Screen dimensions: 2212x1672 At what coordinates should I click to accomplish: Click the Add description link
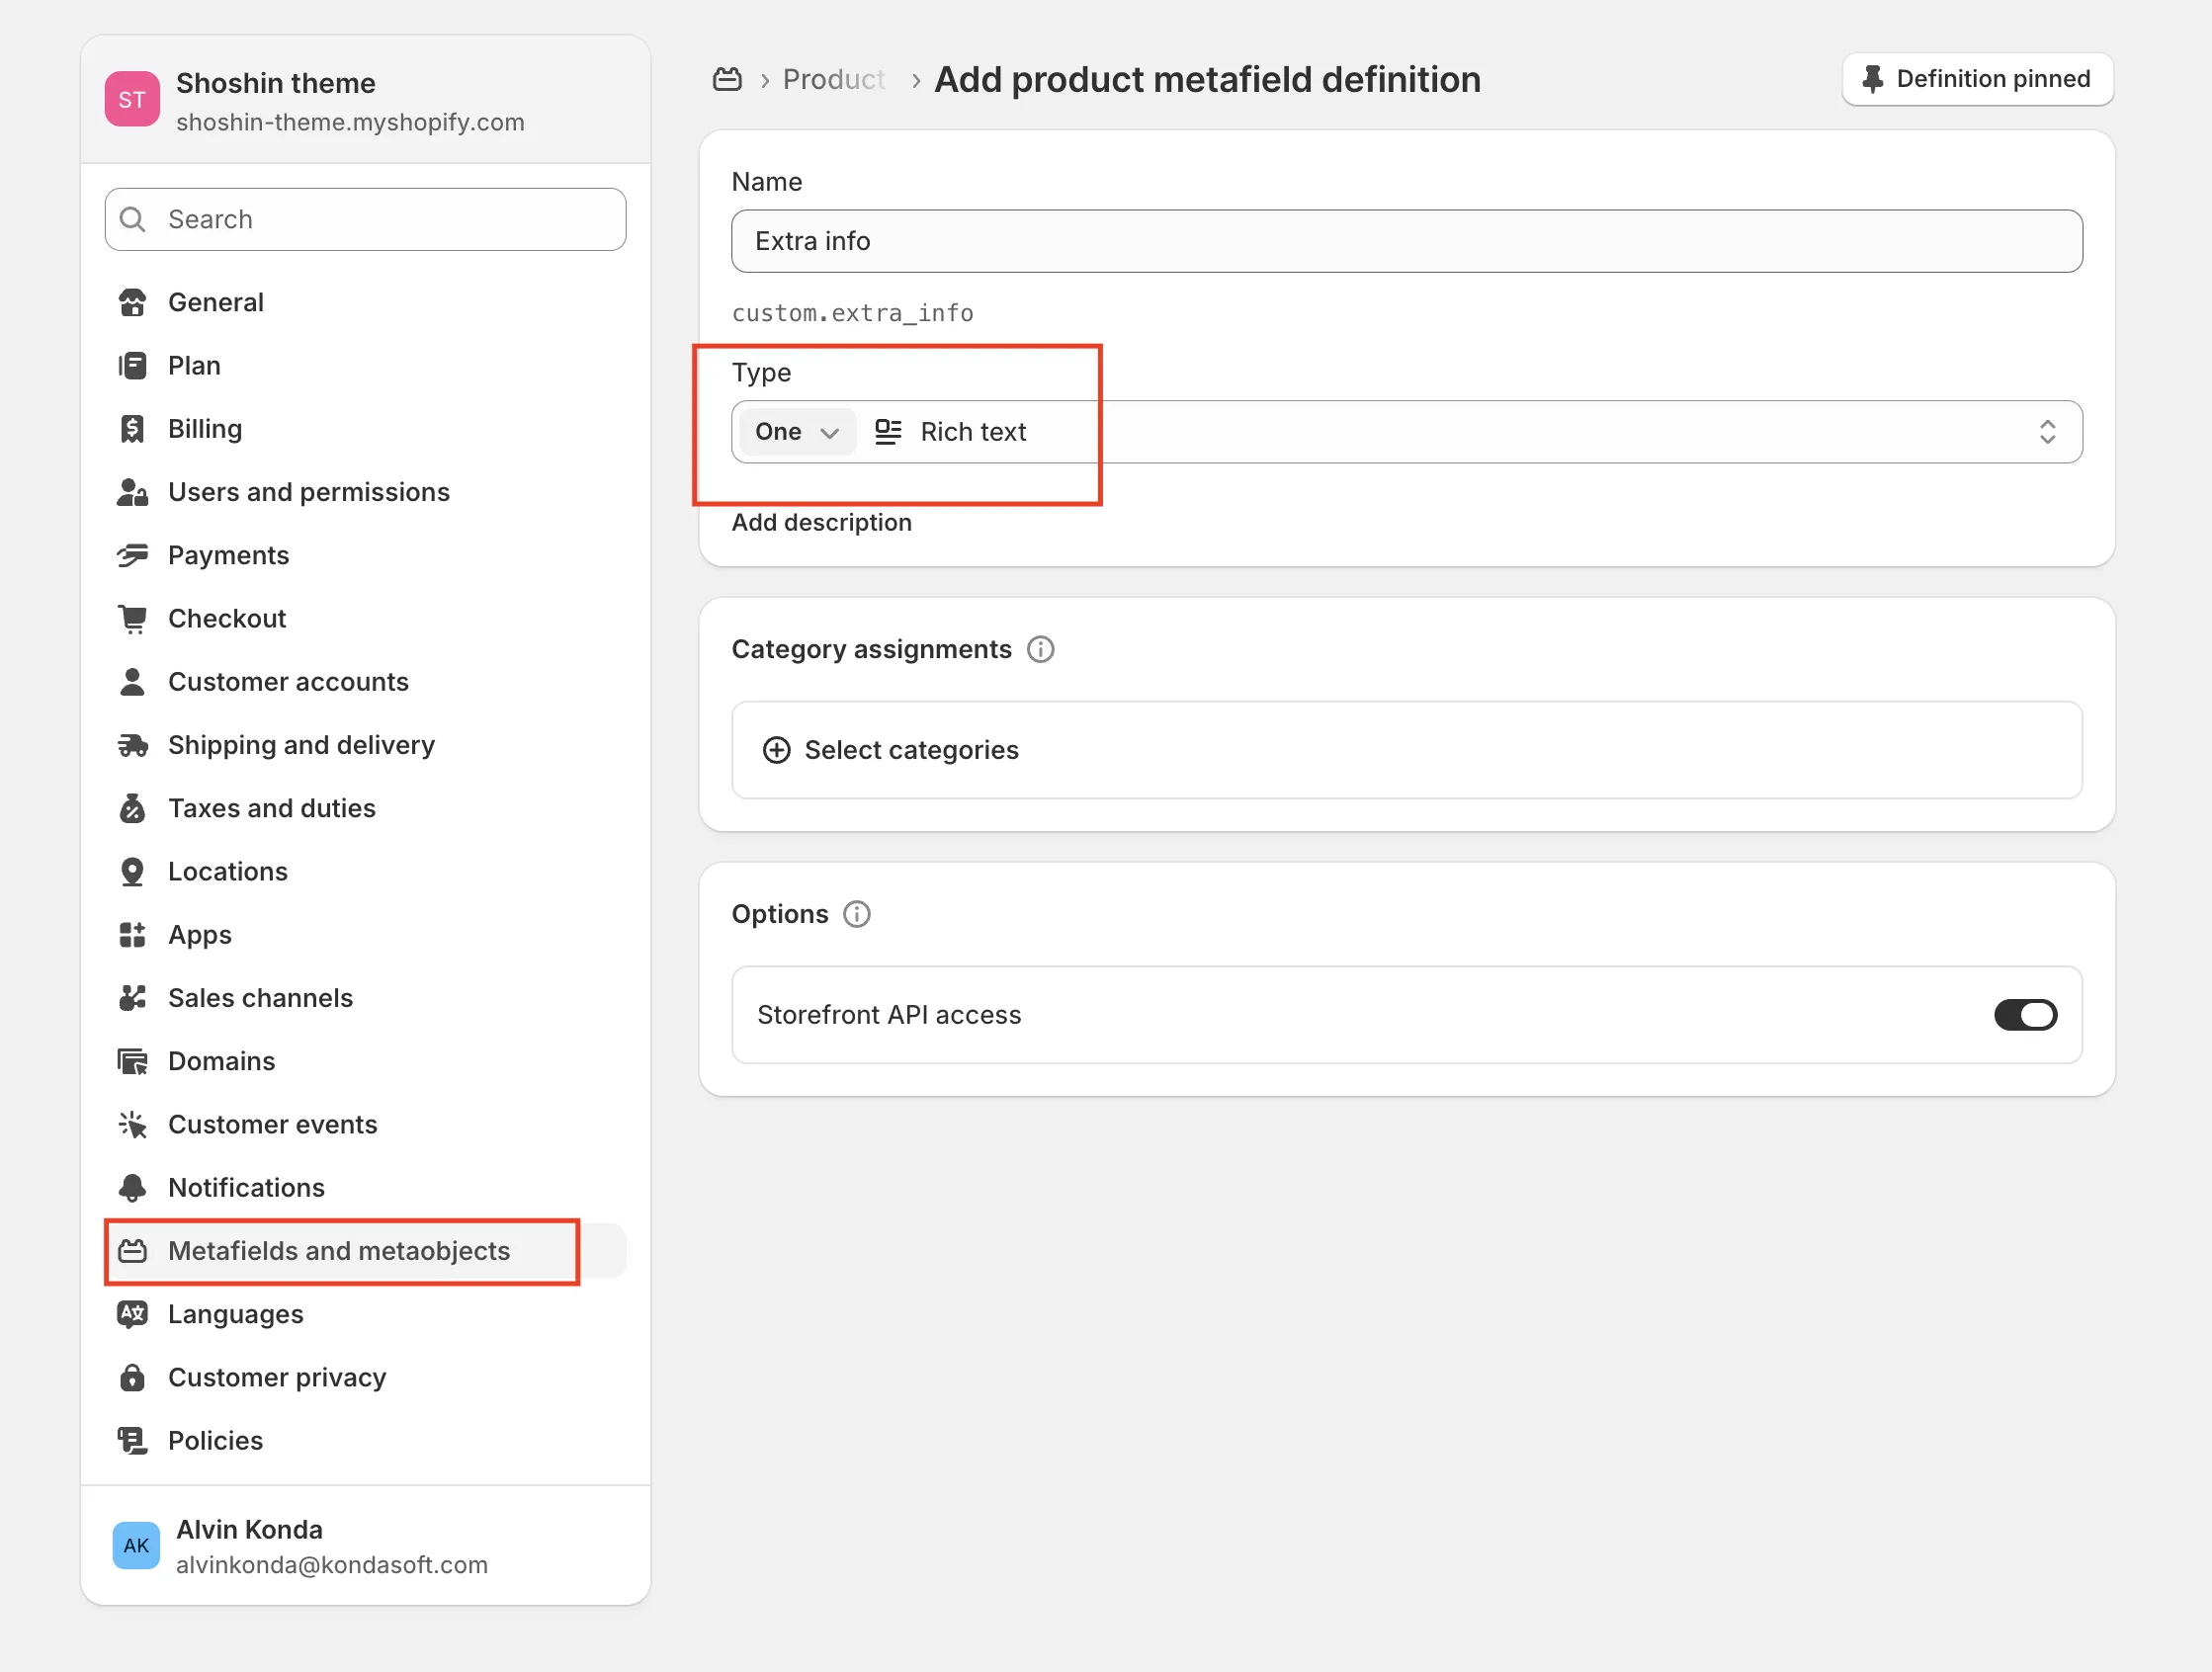(x=821, y=522)
